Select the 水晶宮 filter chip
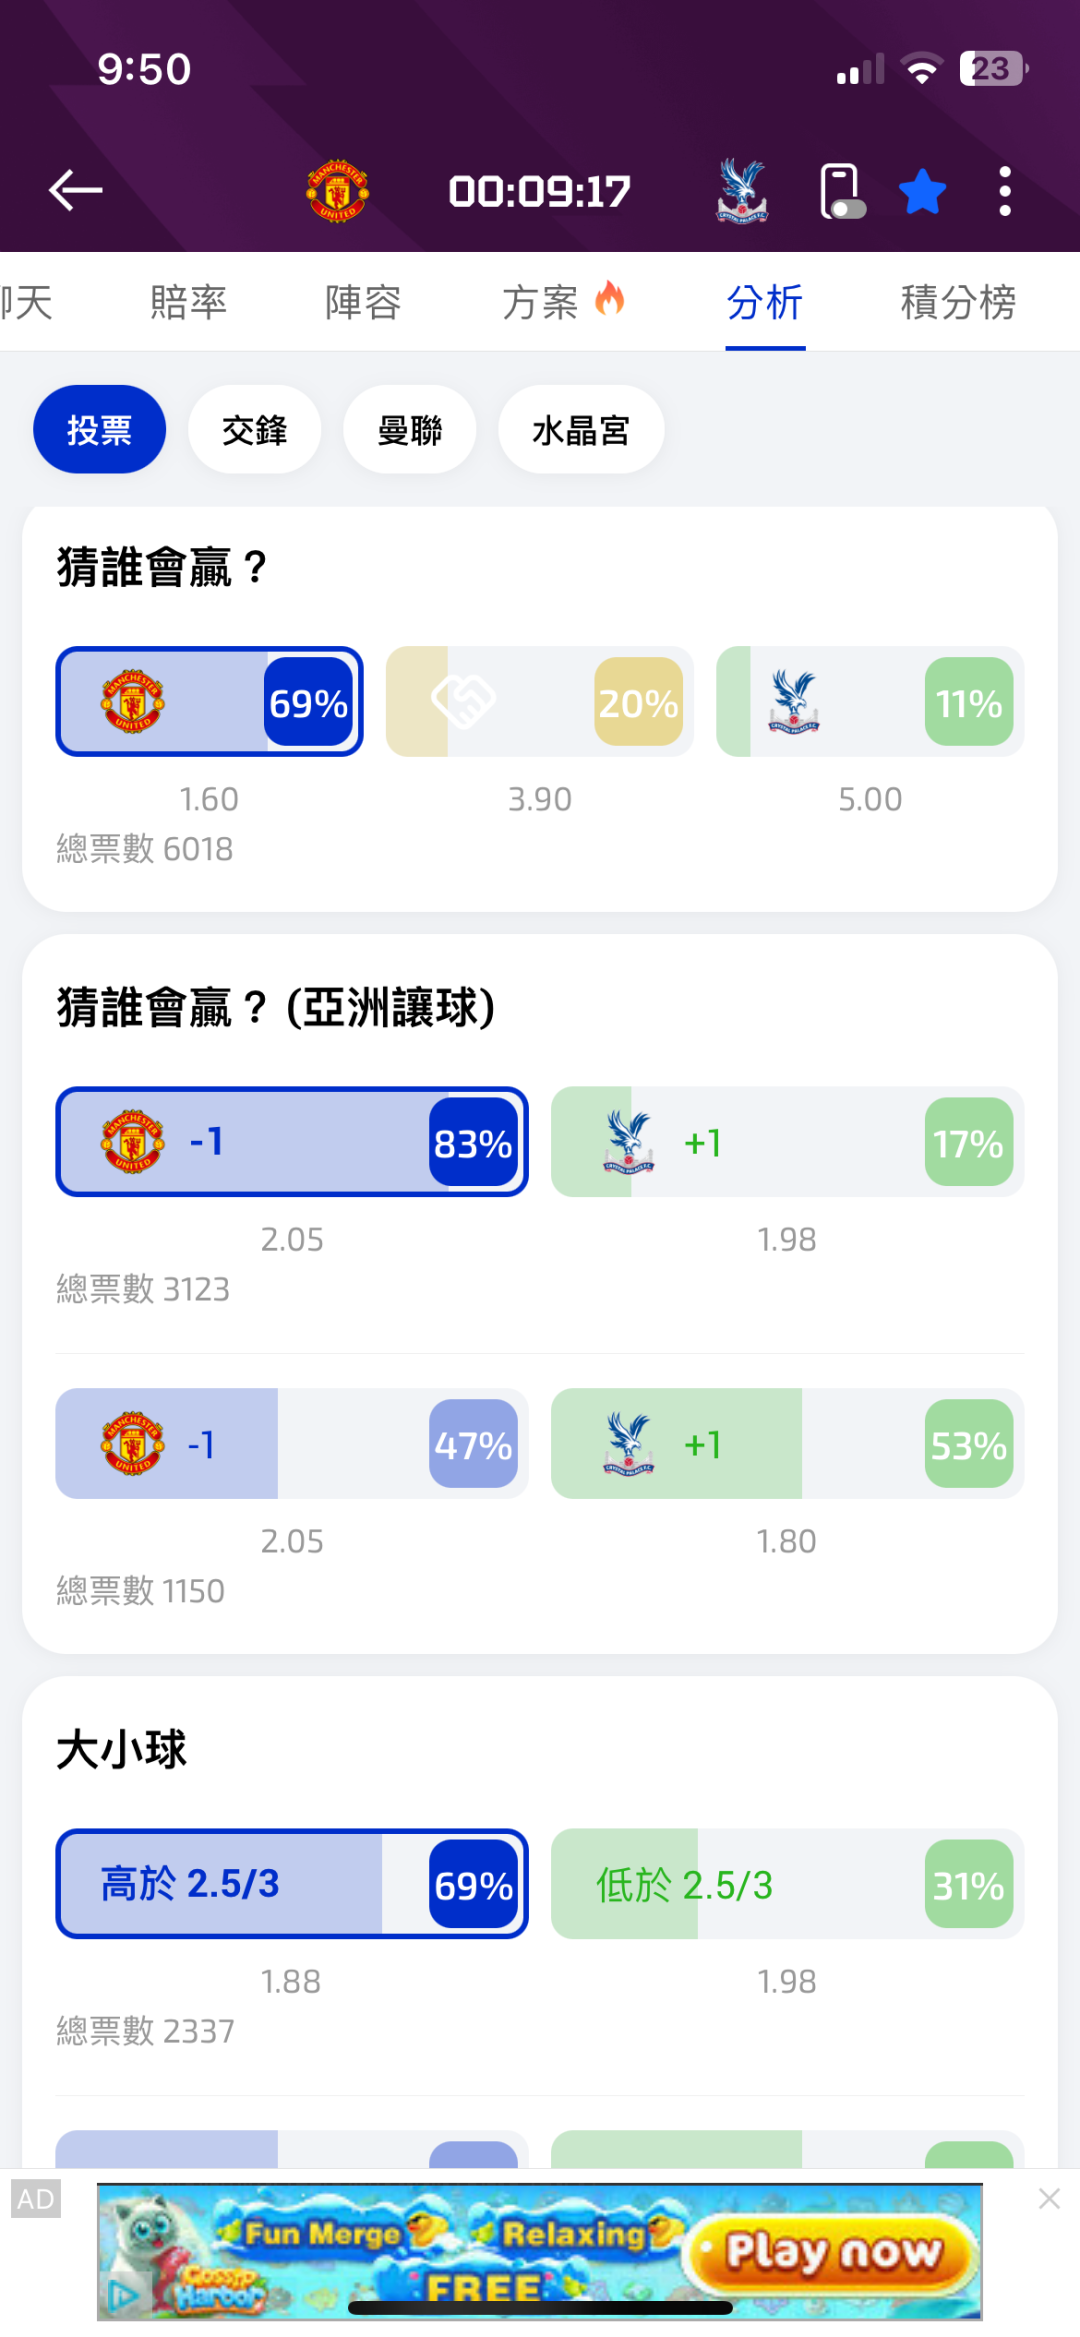Image resolution: width=1080 pixels, height=2337 pixels. coord(580,430)
